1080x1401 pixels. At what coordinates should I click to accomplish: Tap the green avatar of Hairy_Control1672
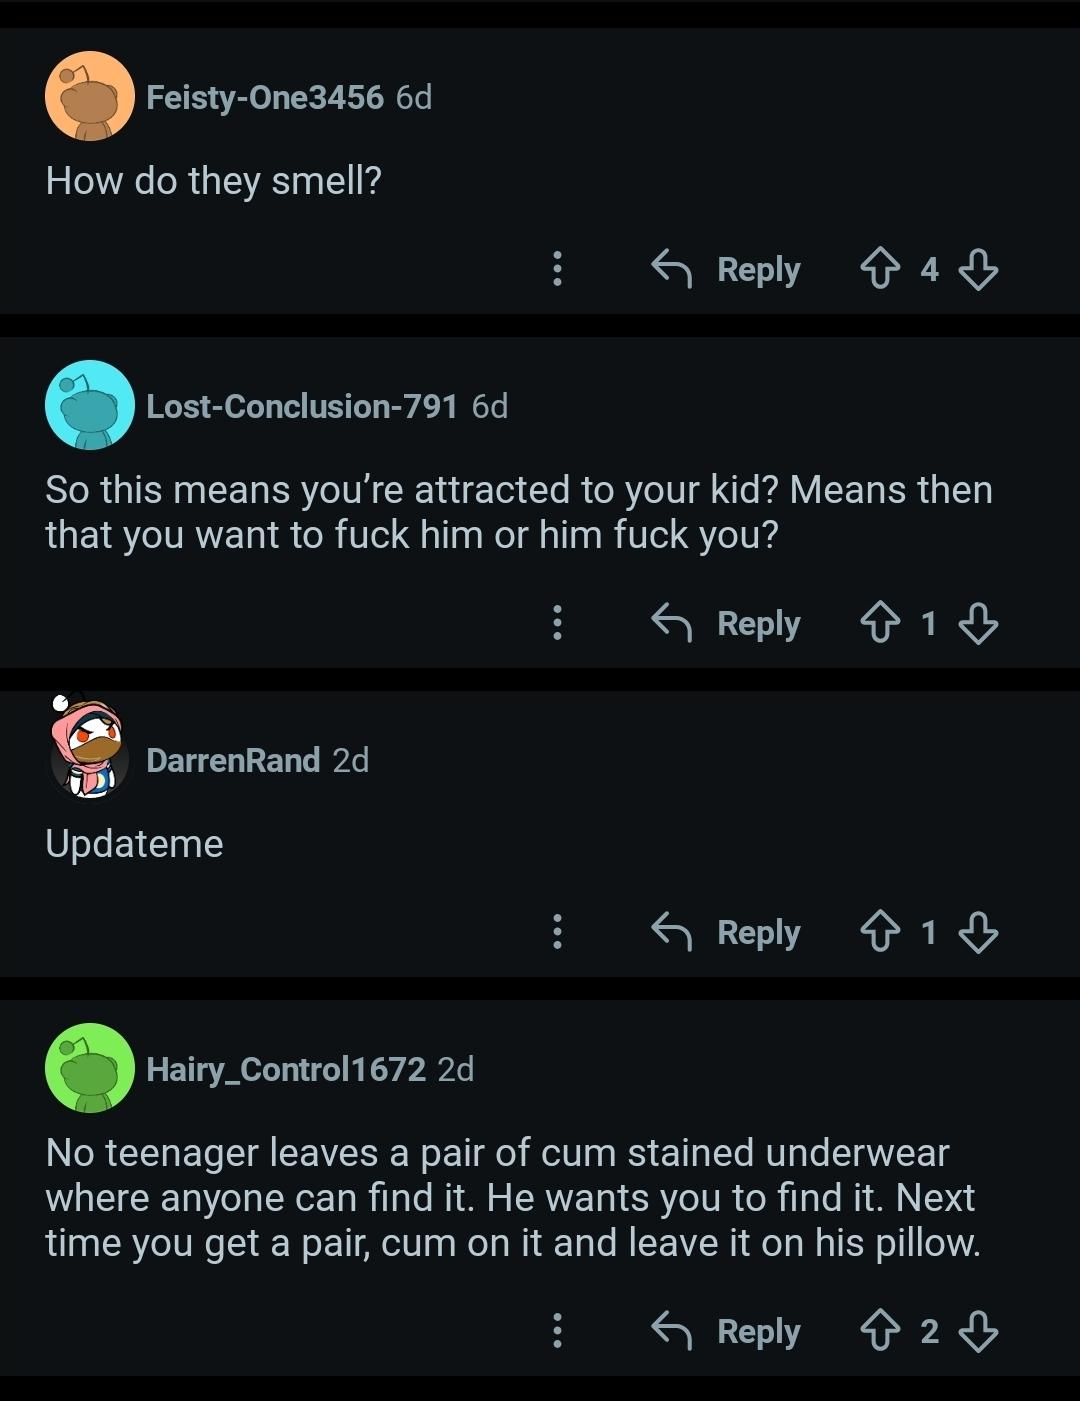pos(90,1068)
